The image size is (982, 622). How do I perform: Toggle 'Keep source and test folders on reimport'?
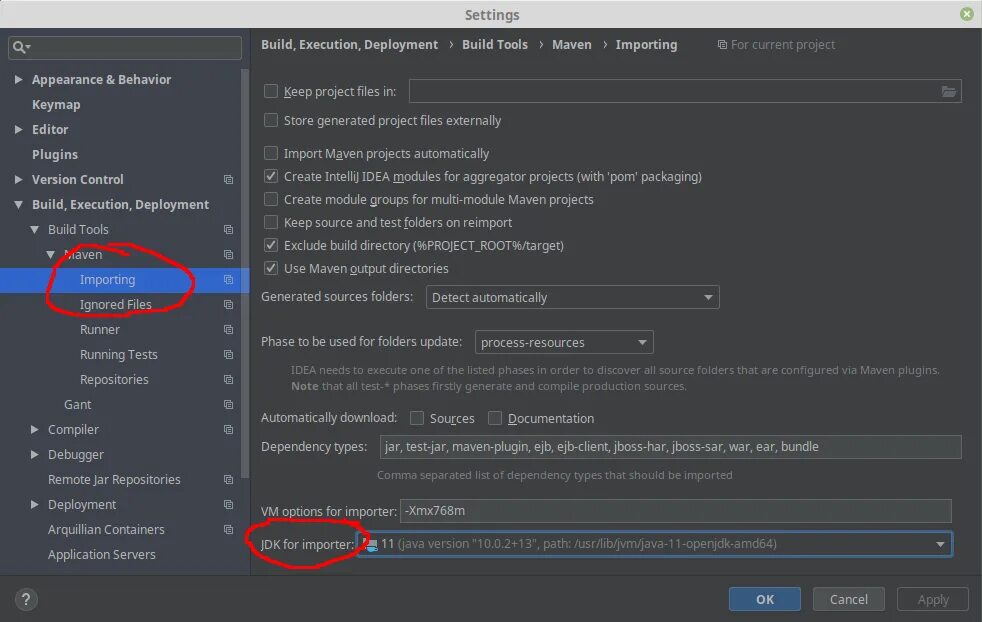[271, 222]
